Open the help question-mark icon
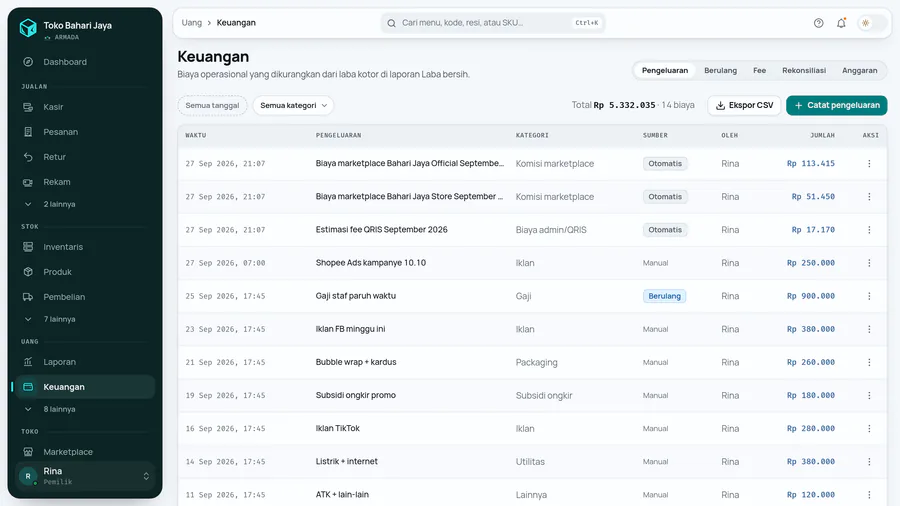Viewport: 900px width, 506px height. pyautogui.click(x=818, y=23)
